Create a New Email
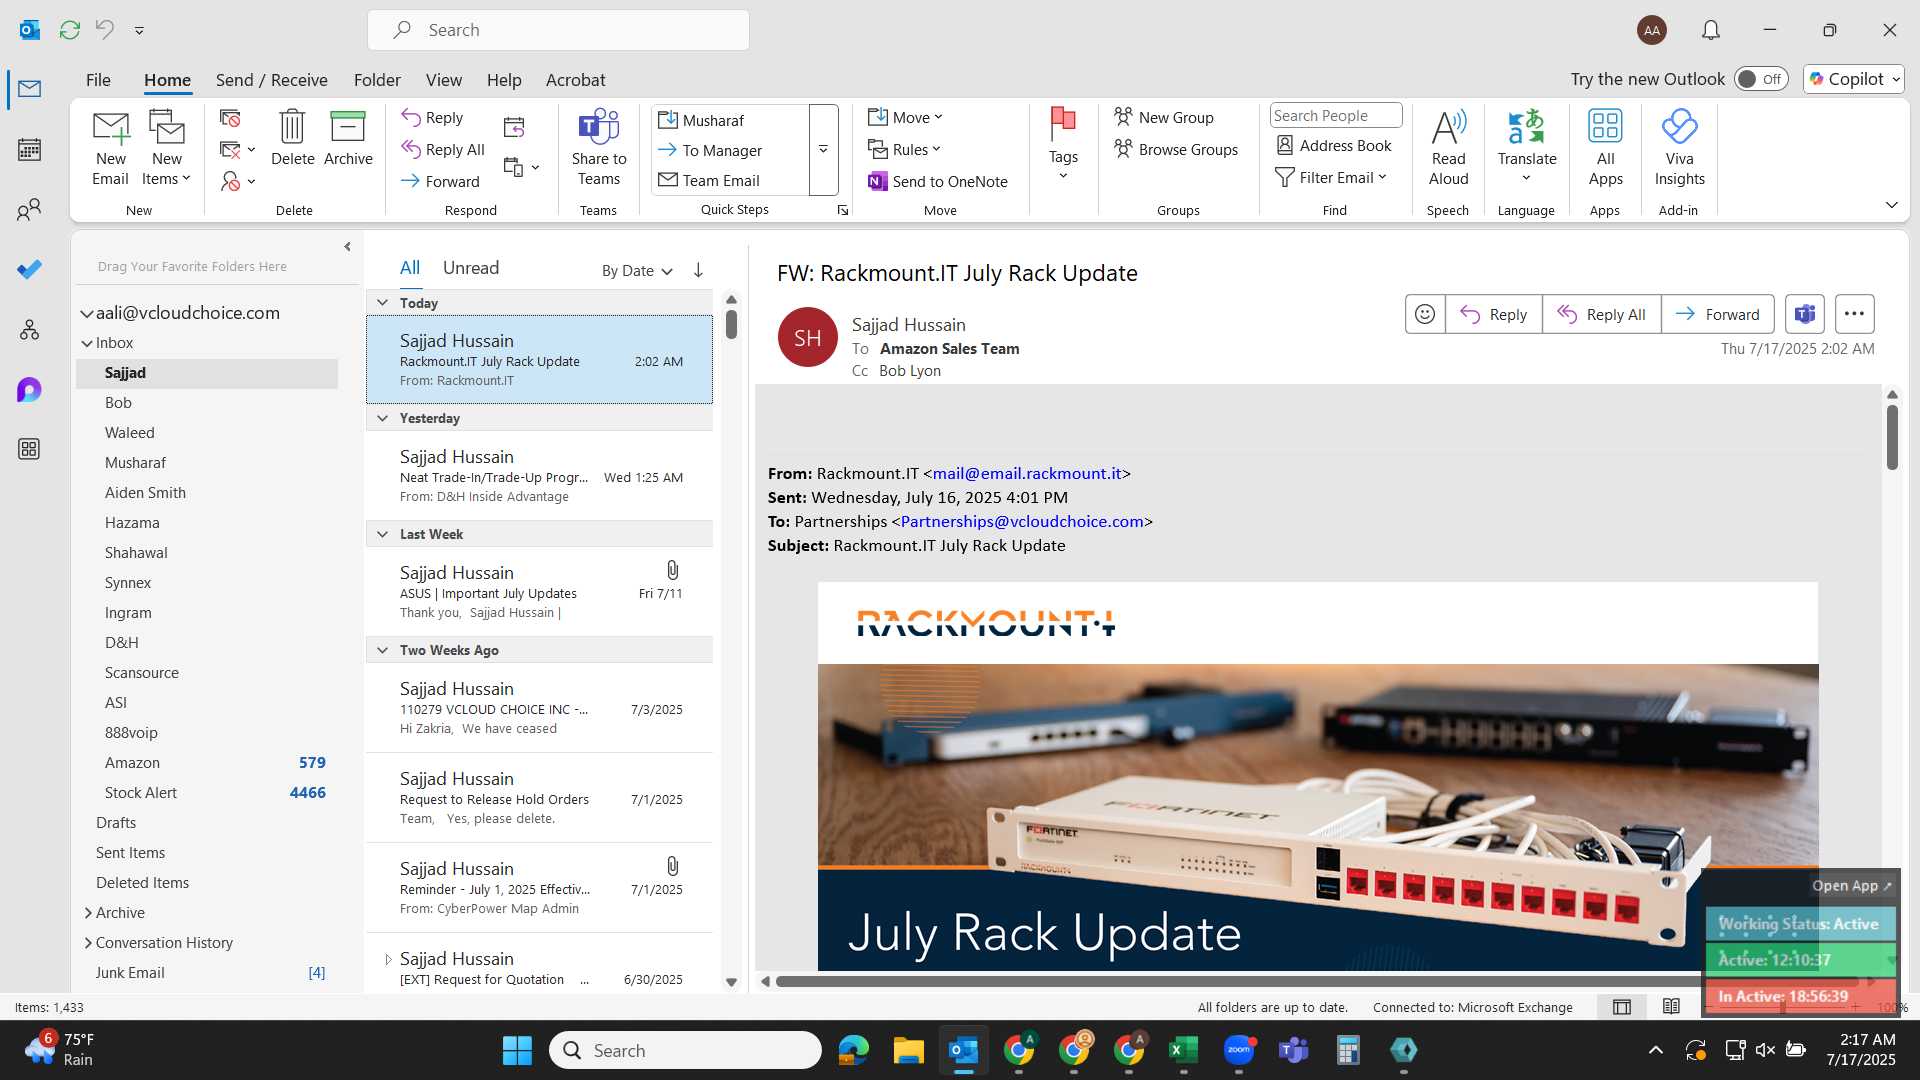Viewport: 1920px width, 1080px height. pyautogui.click(x=110, y=148)
